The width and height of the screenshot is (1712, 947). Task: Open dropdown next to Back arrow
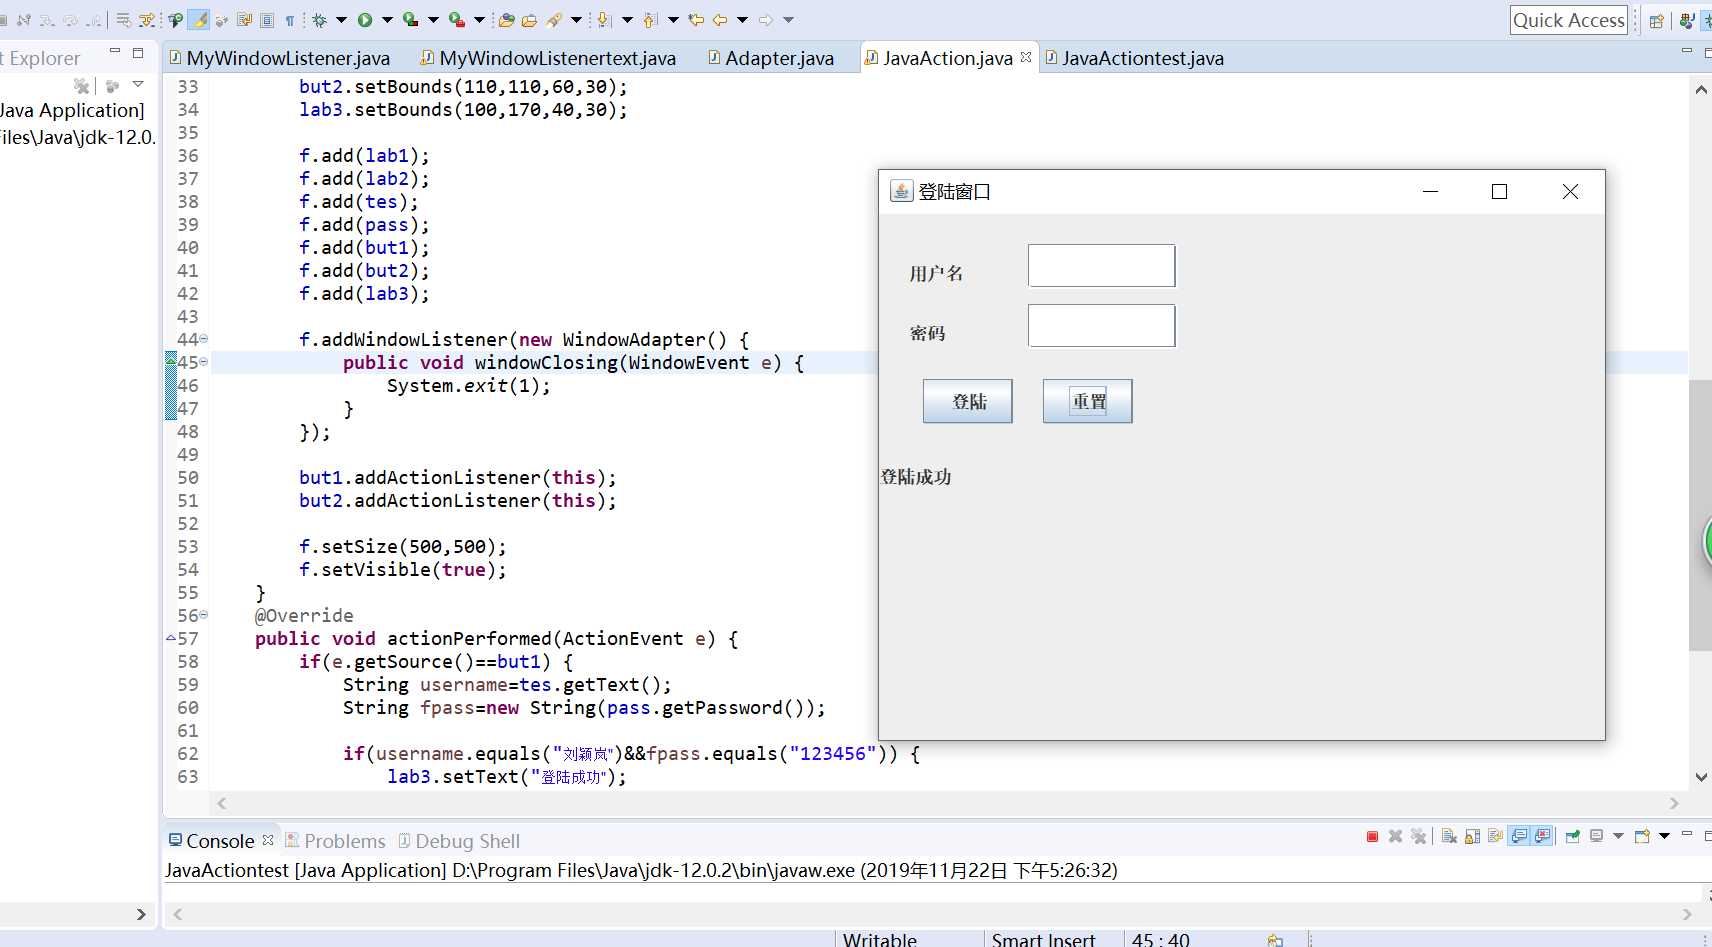pos(742,20)
